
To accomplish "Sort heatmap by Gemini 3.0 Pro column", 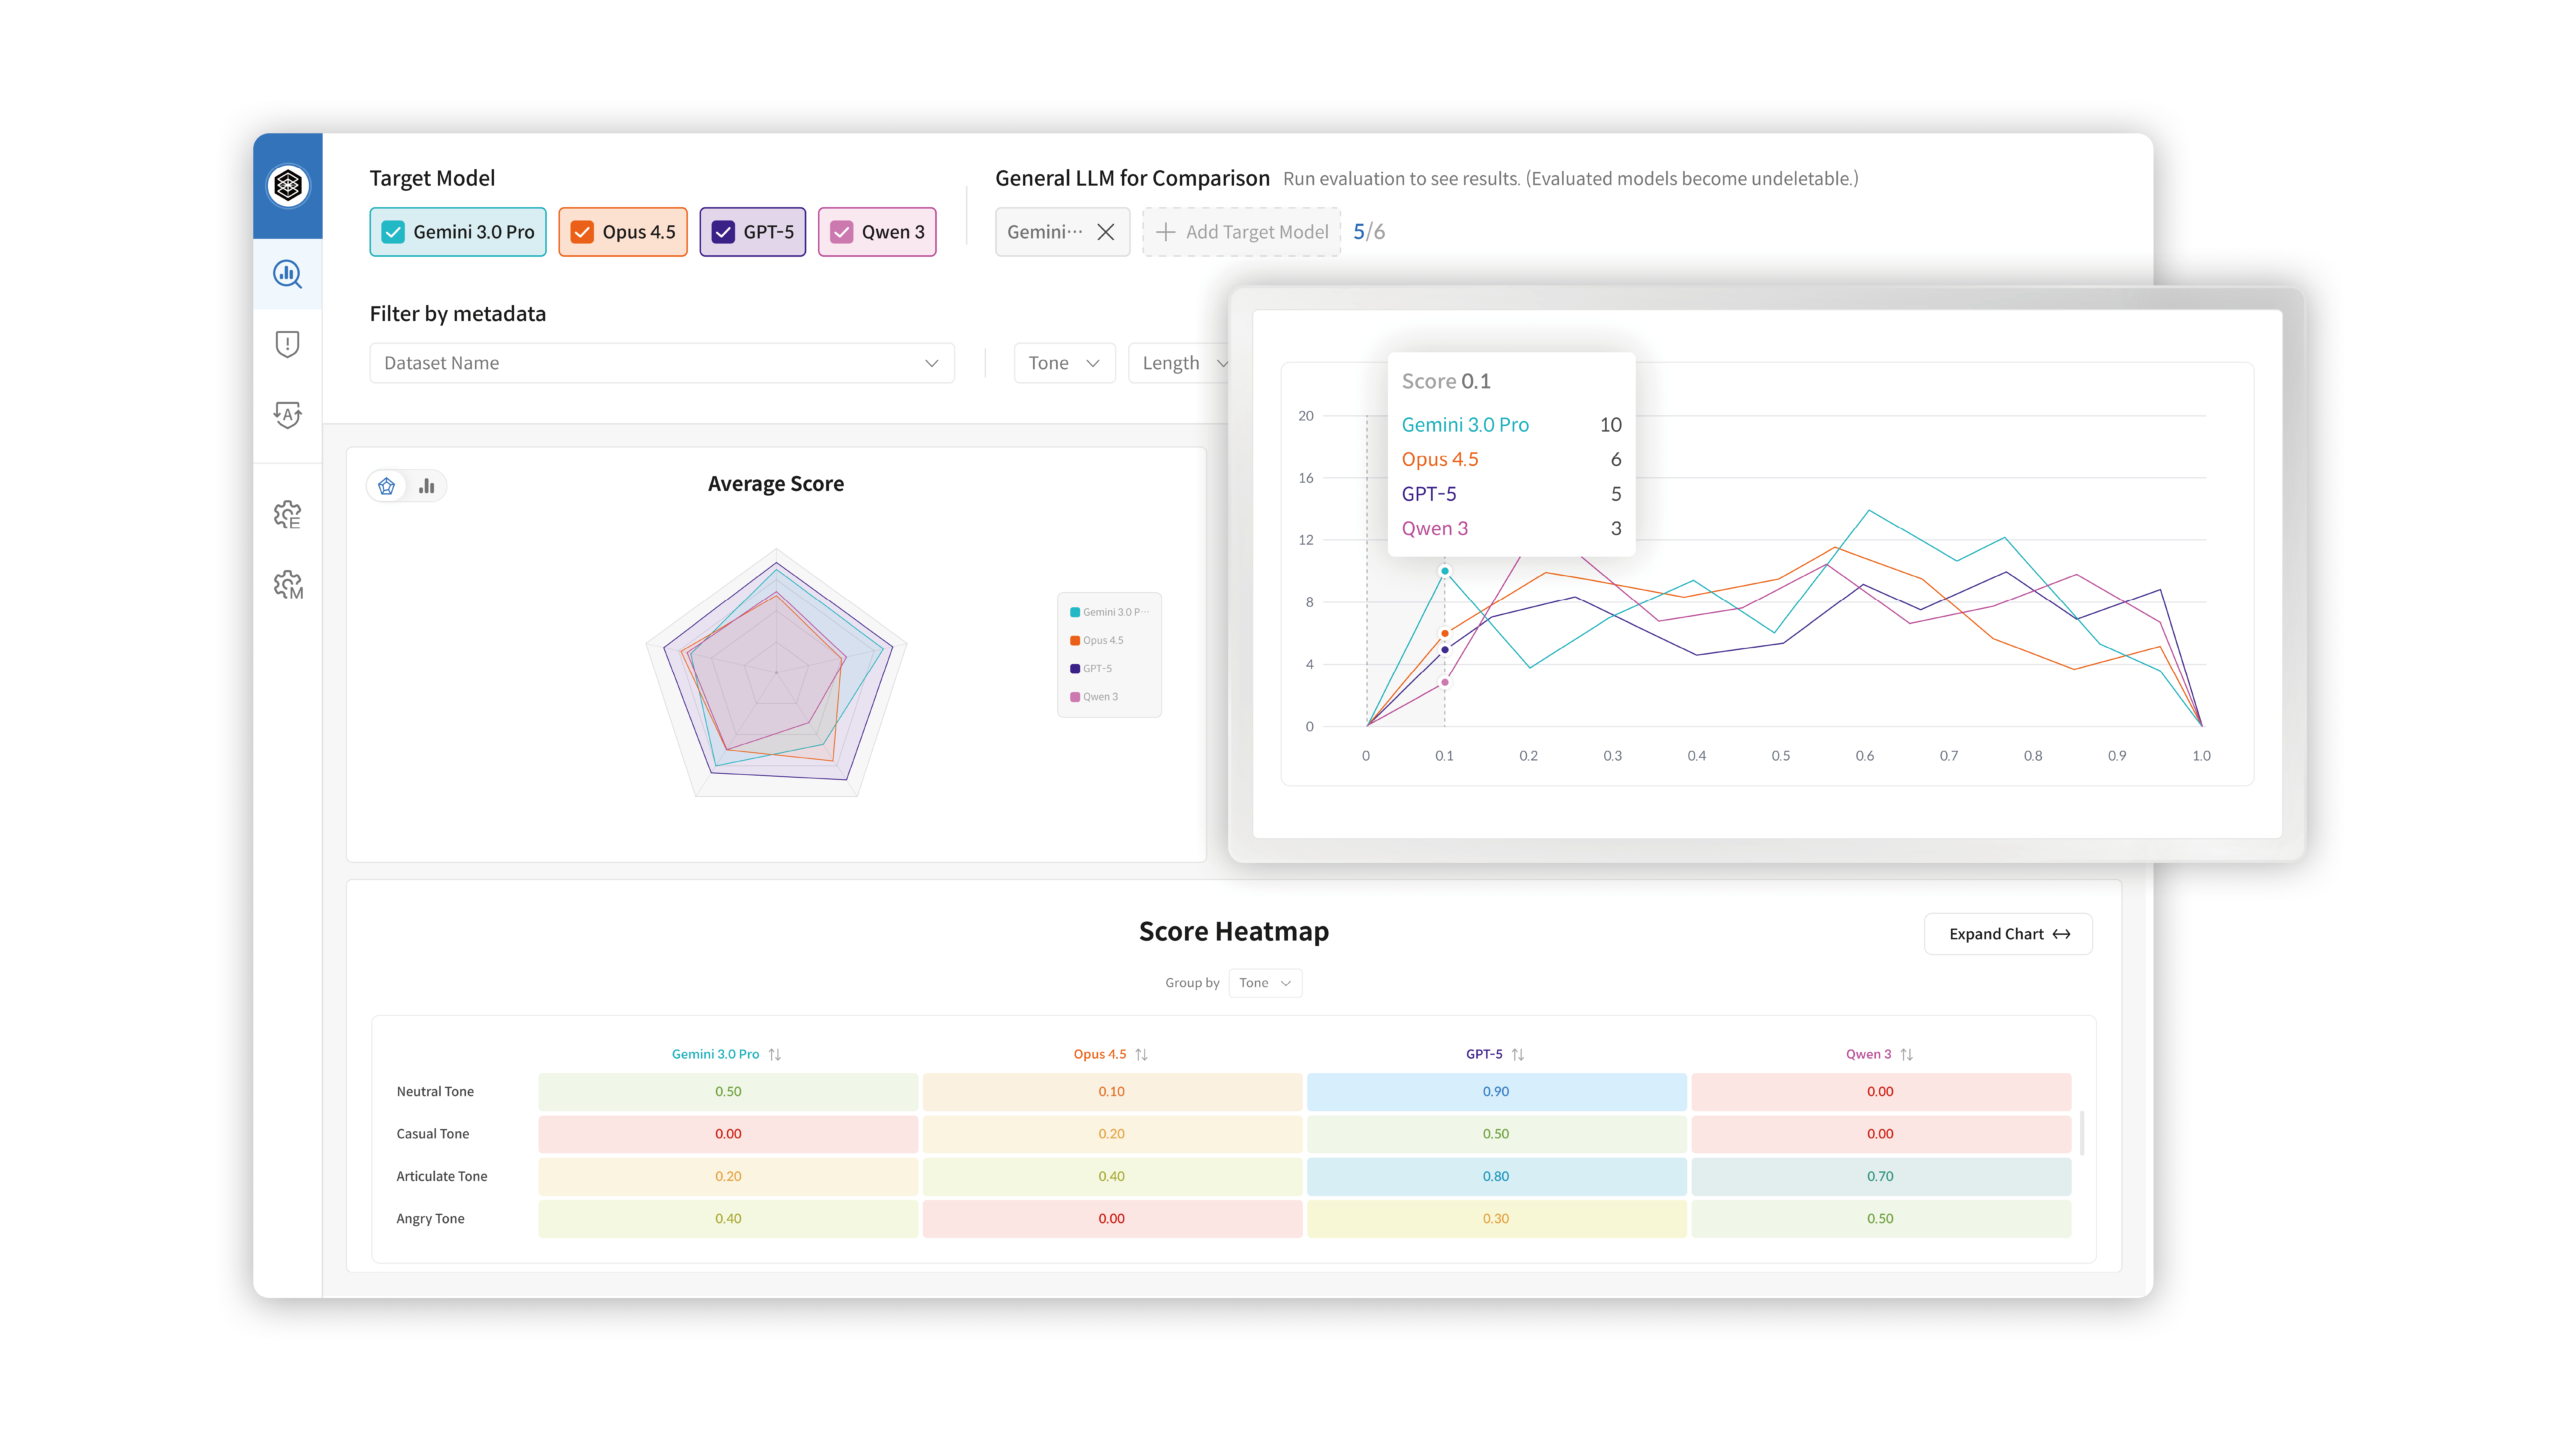I will [x=775, y=1054].
